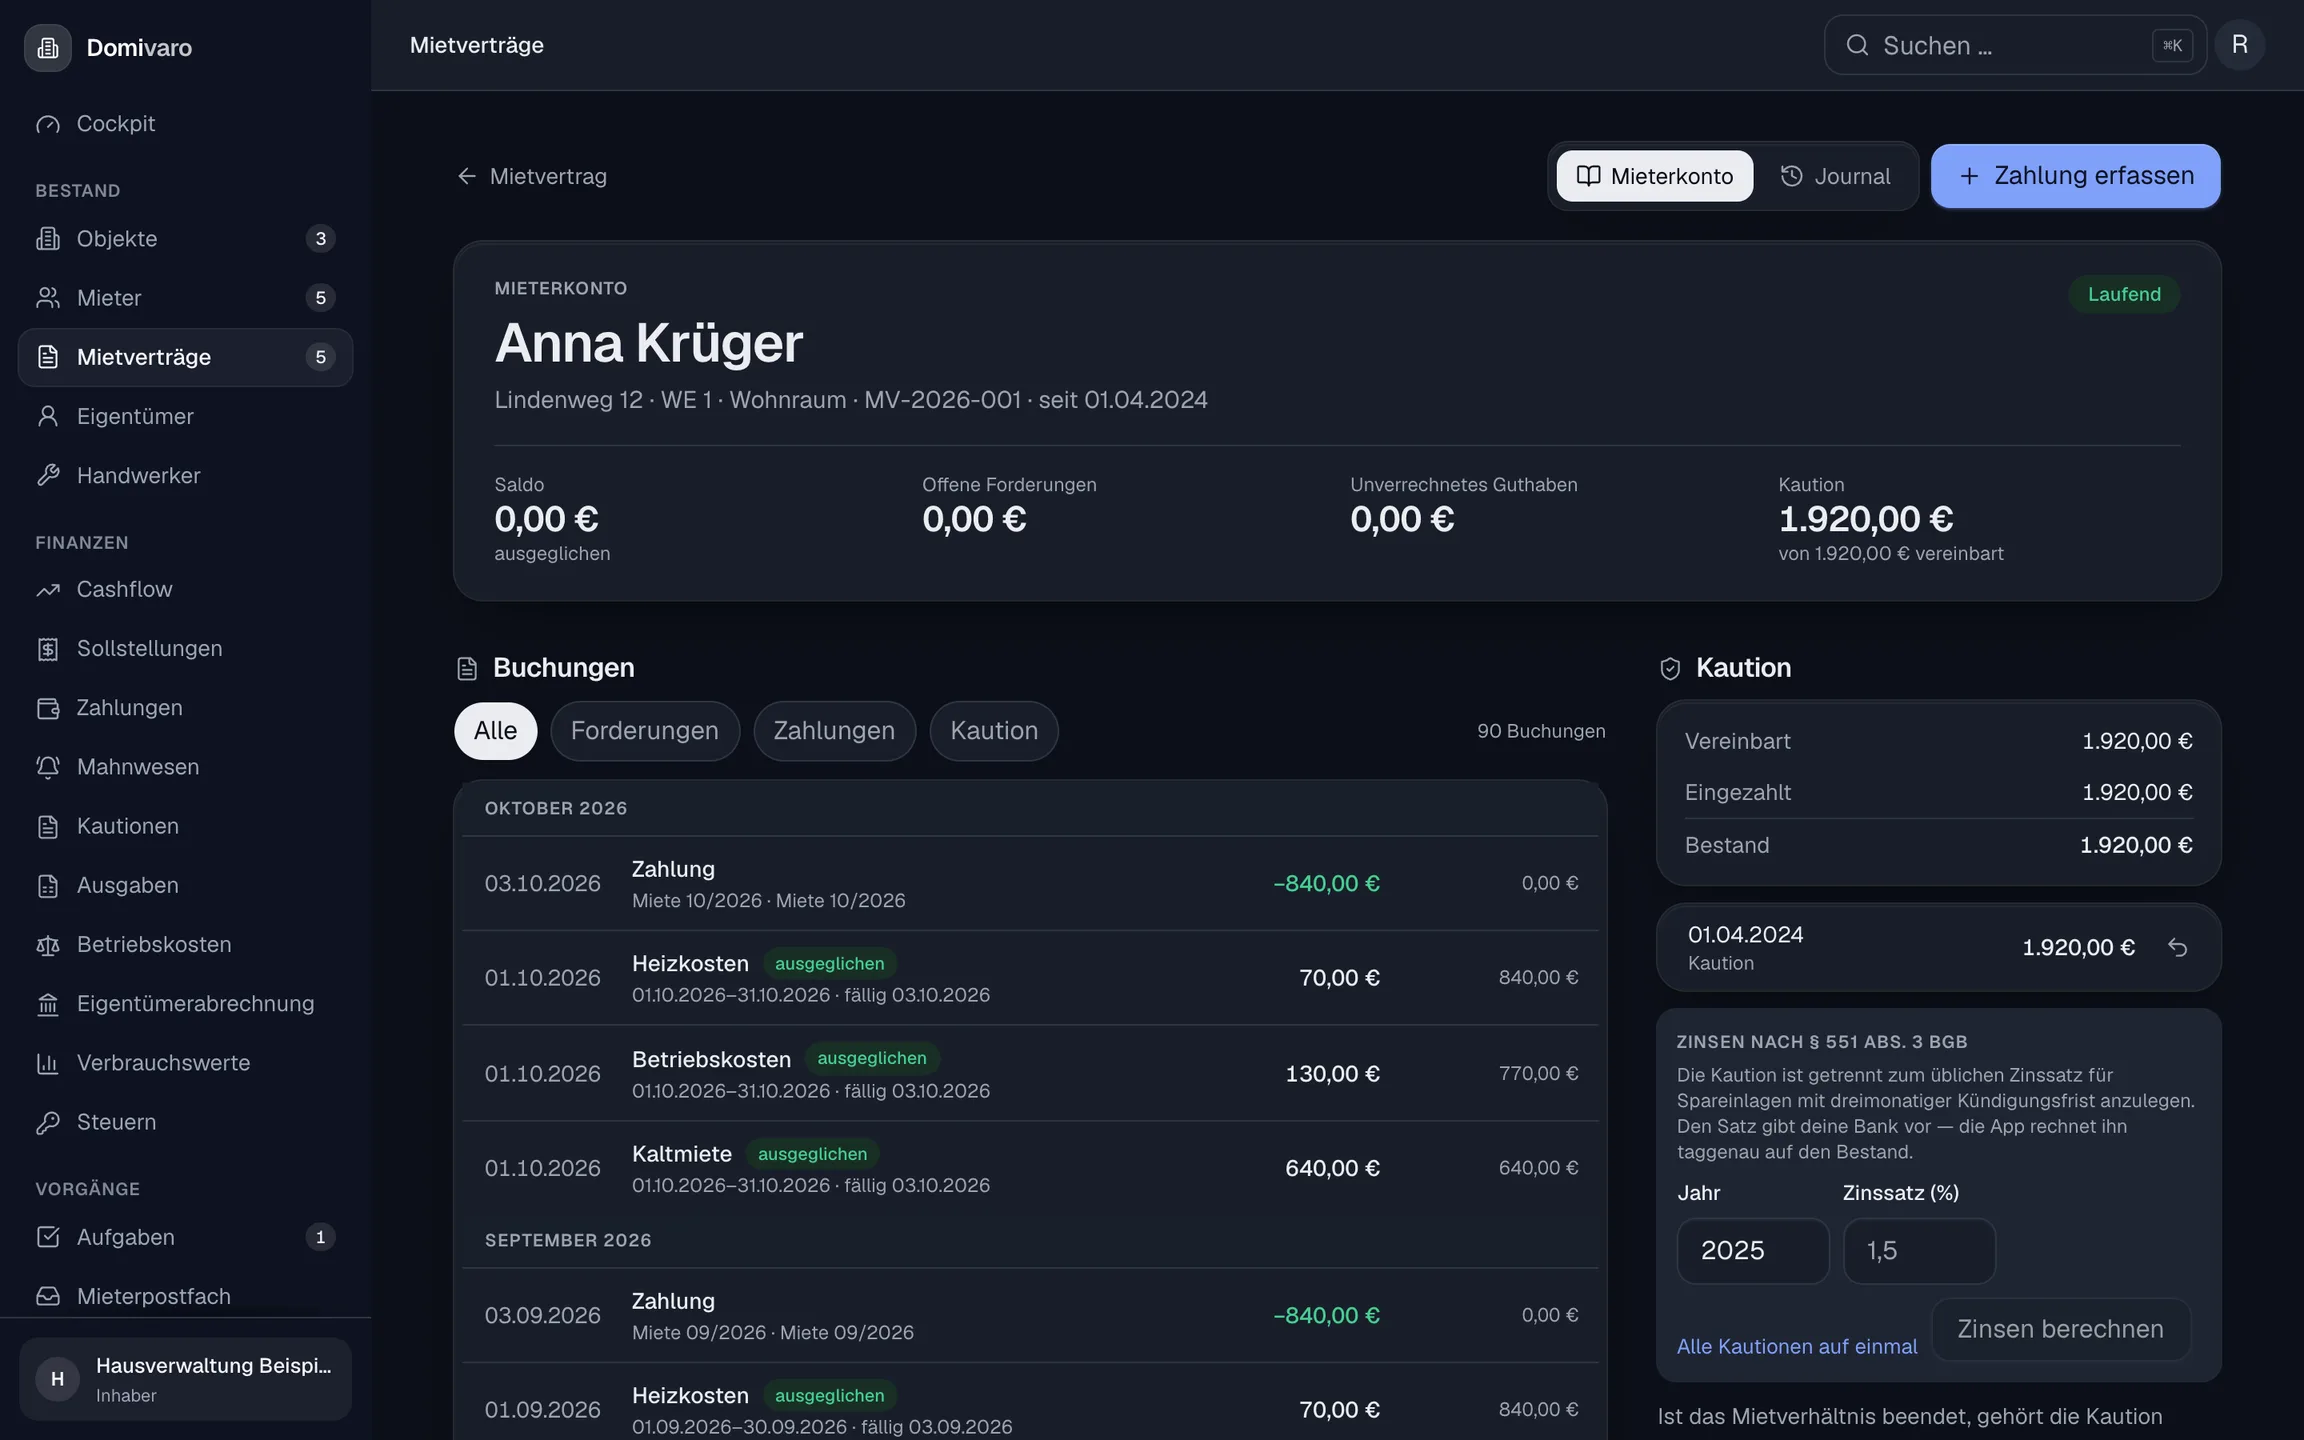Open Alle Kautionen auf einmal link

[1797, 1346]
